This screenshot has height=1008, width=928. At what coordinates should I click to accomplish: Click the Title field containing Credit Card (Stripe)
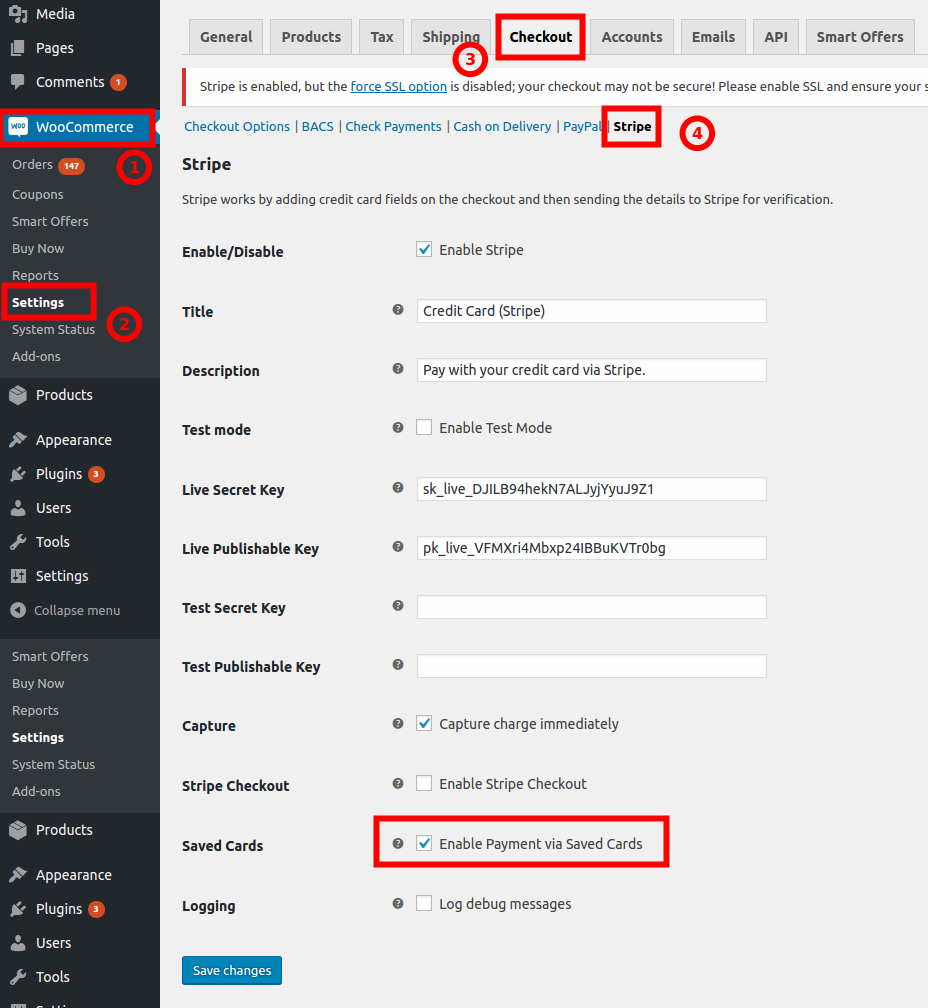591,311
